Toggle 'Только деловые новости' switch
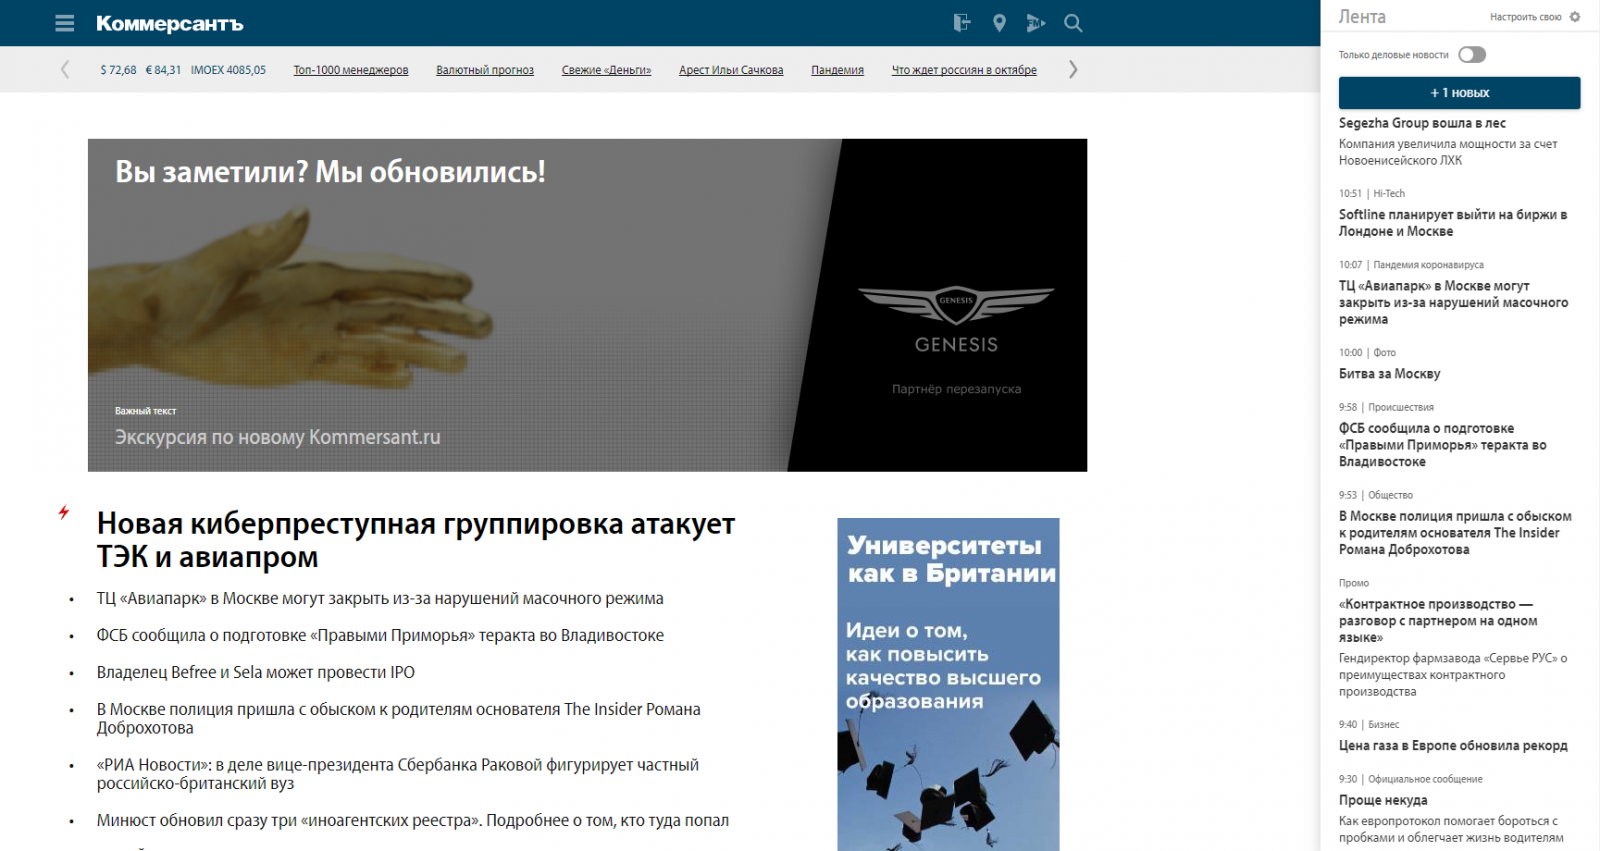 1472,55
